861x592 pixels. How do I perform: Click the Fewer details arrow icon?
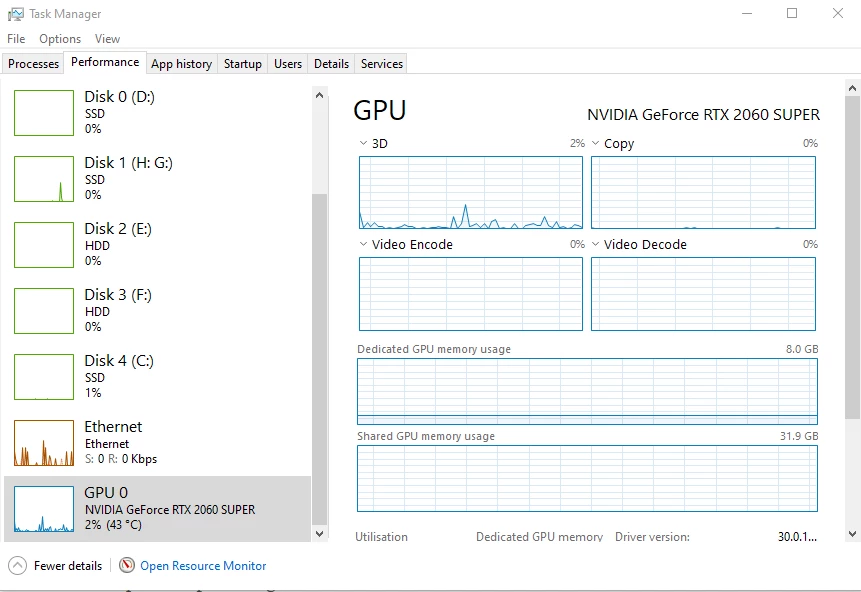coord(18,566)
